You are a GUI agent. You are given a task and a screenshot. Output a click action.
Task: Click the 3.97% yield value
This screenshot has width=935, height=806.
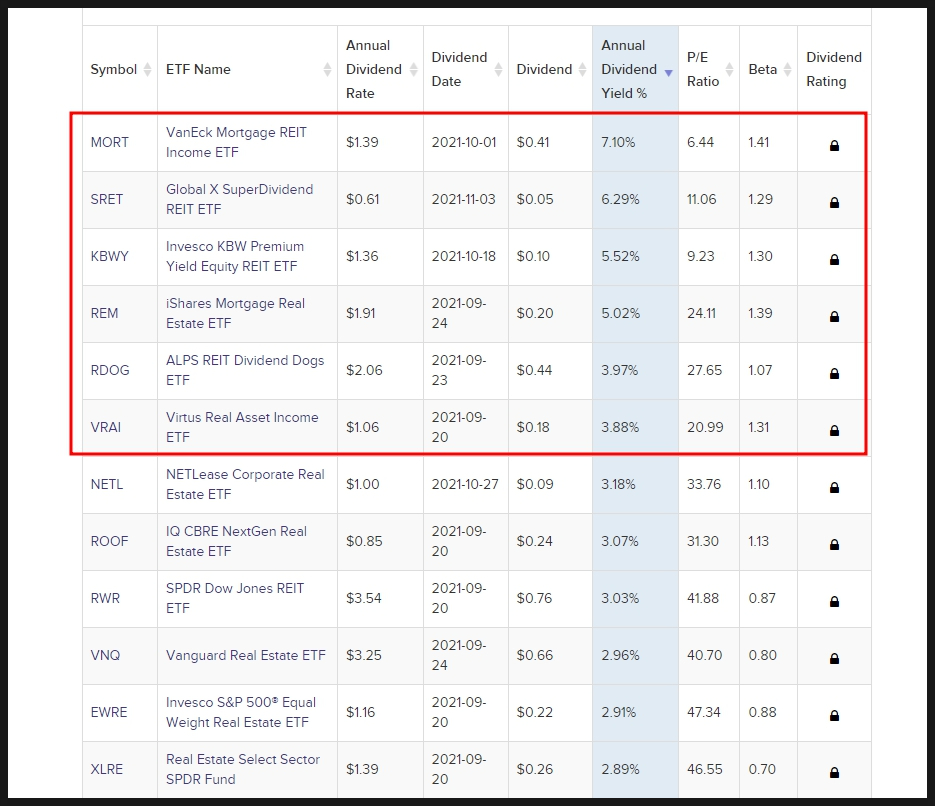pyautogui.click(x=620, y=370)
